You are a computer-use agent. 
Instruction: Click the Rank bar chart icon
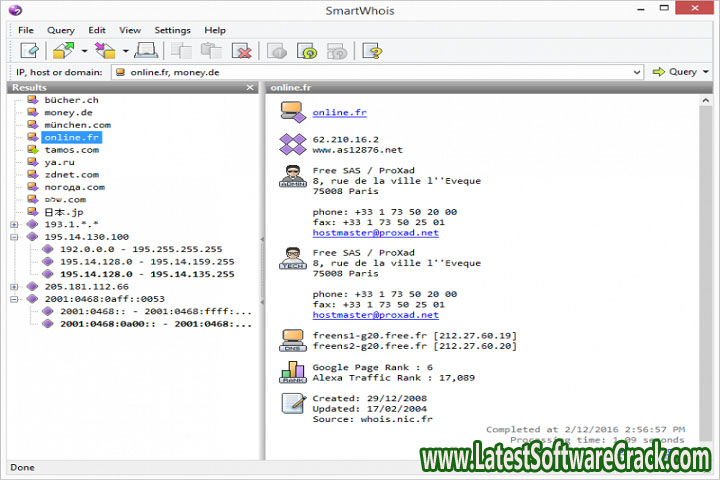[292, 373]
